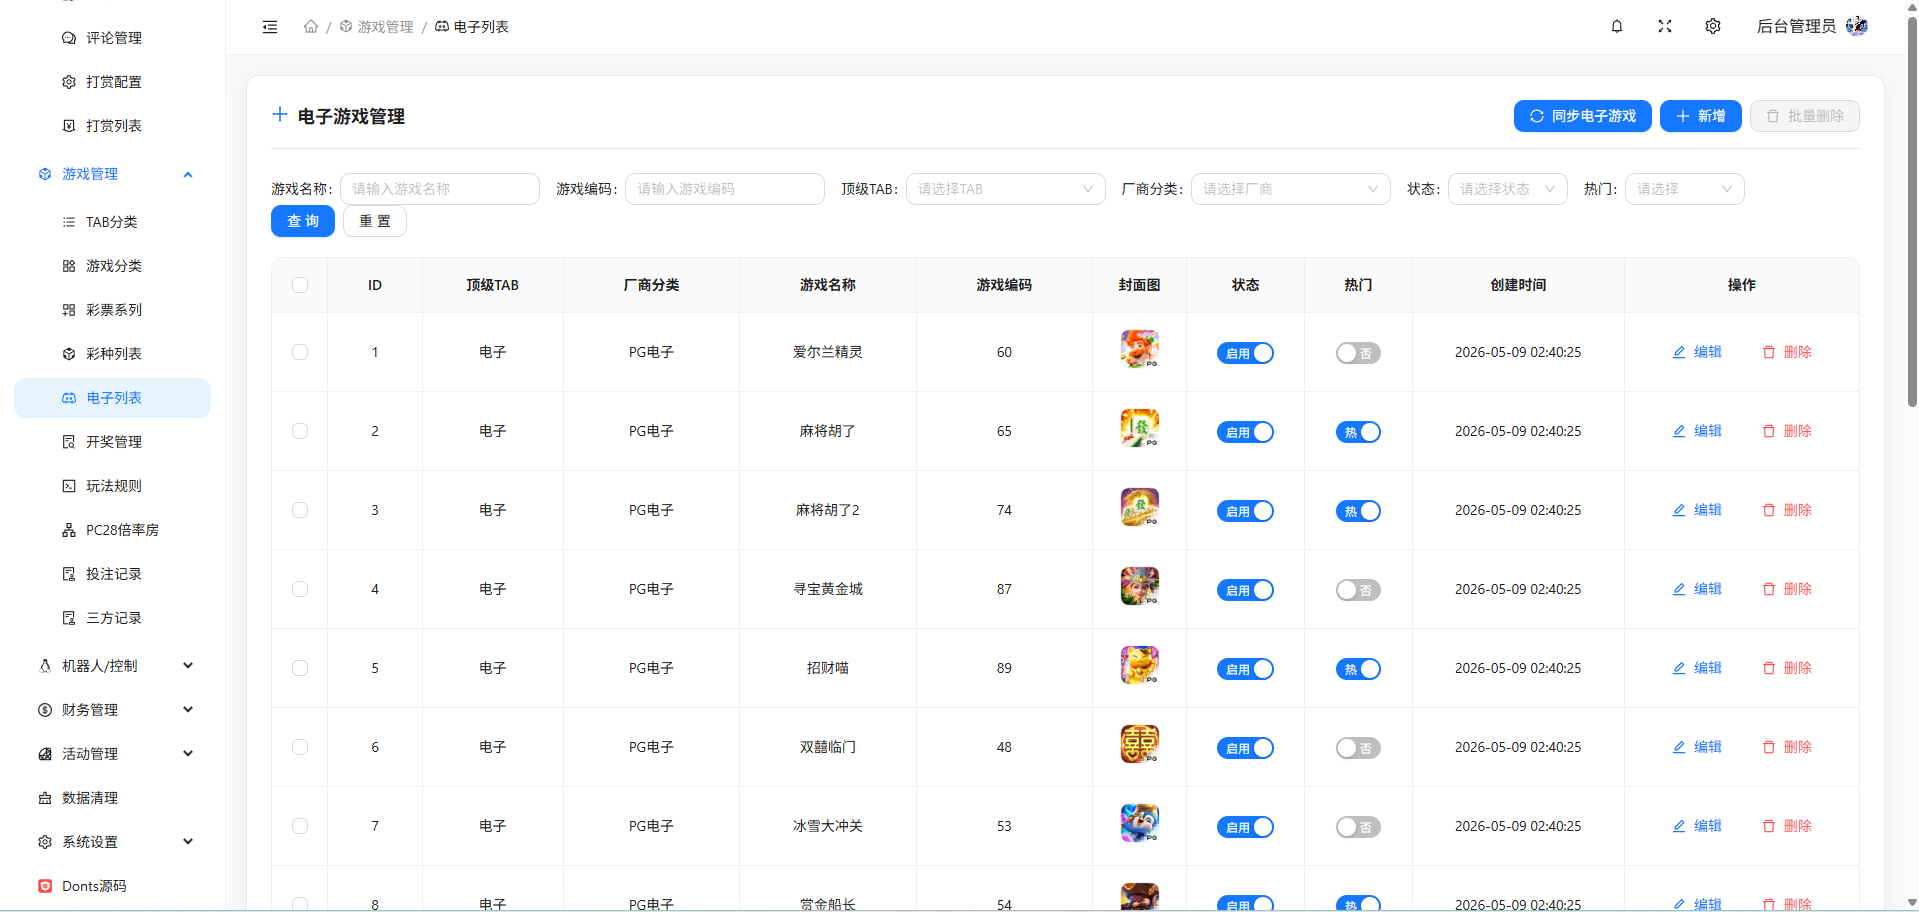Open Donts源码 in sidebar
1919x912 pixels.
coord(112,886)
